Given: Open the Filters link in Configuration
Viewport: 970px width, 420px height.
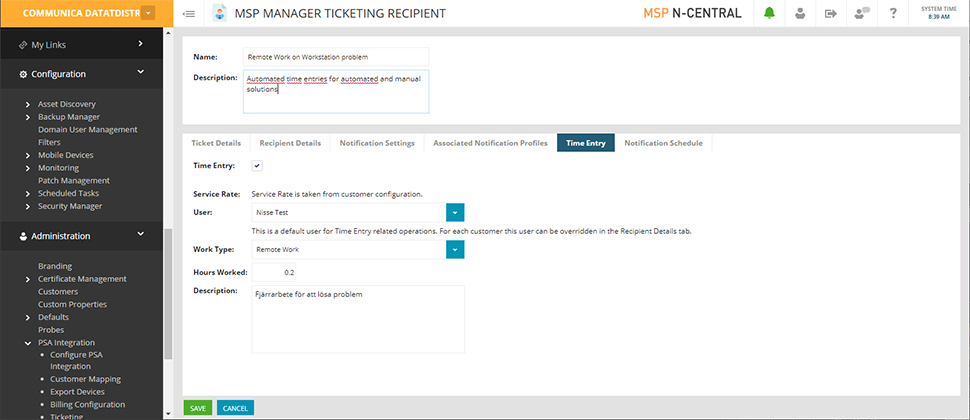Looking at the screenshot, I should pos(49,142).
